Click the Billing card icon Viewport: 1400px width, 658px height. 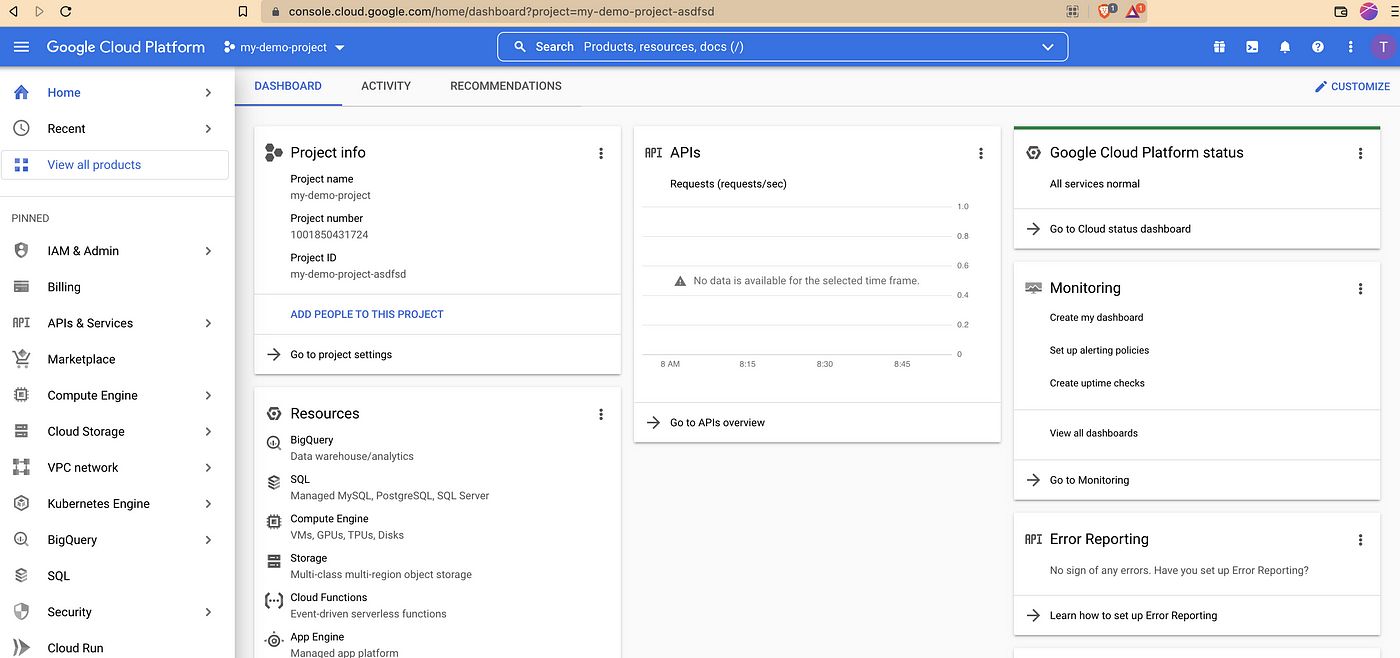(21, 287)
